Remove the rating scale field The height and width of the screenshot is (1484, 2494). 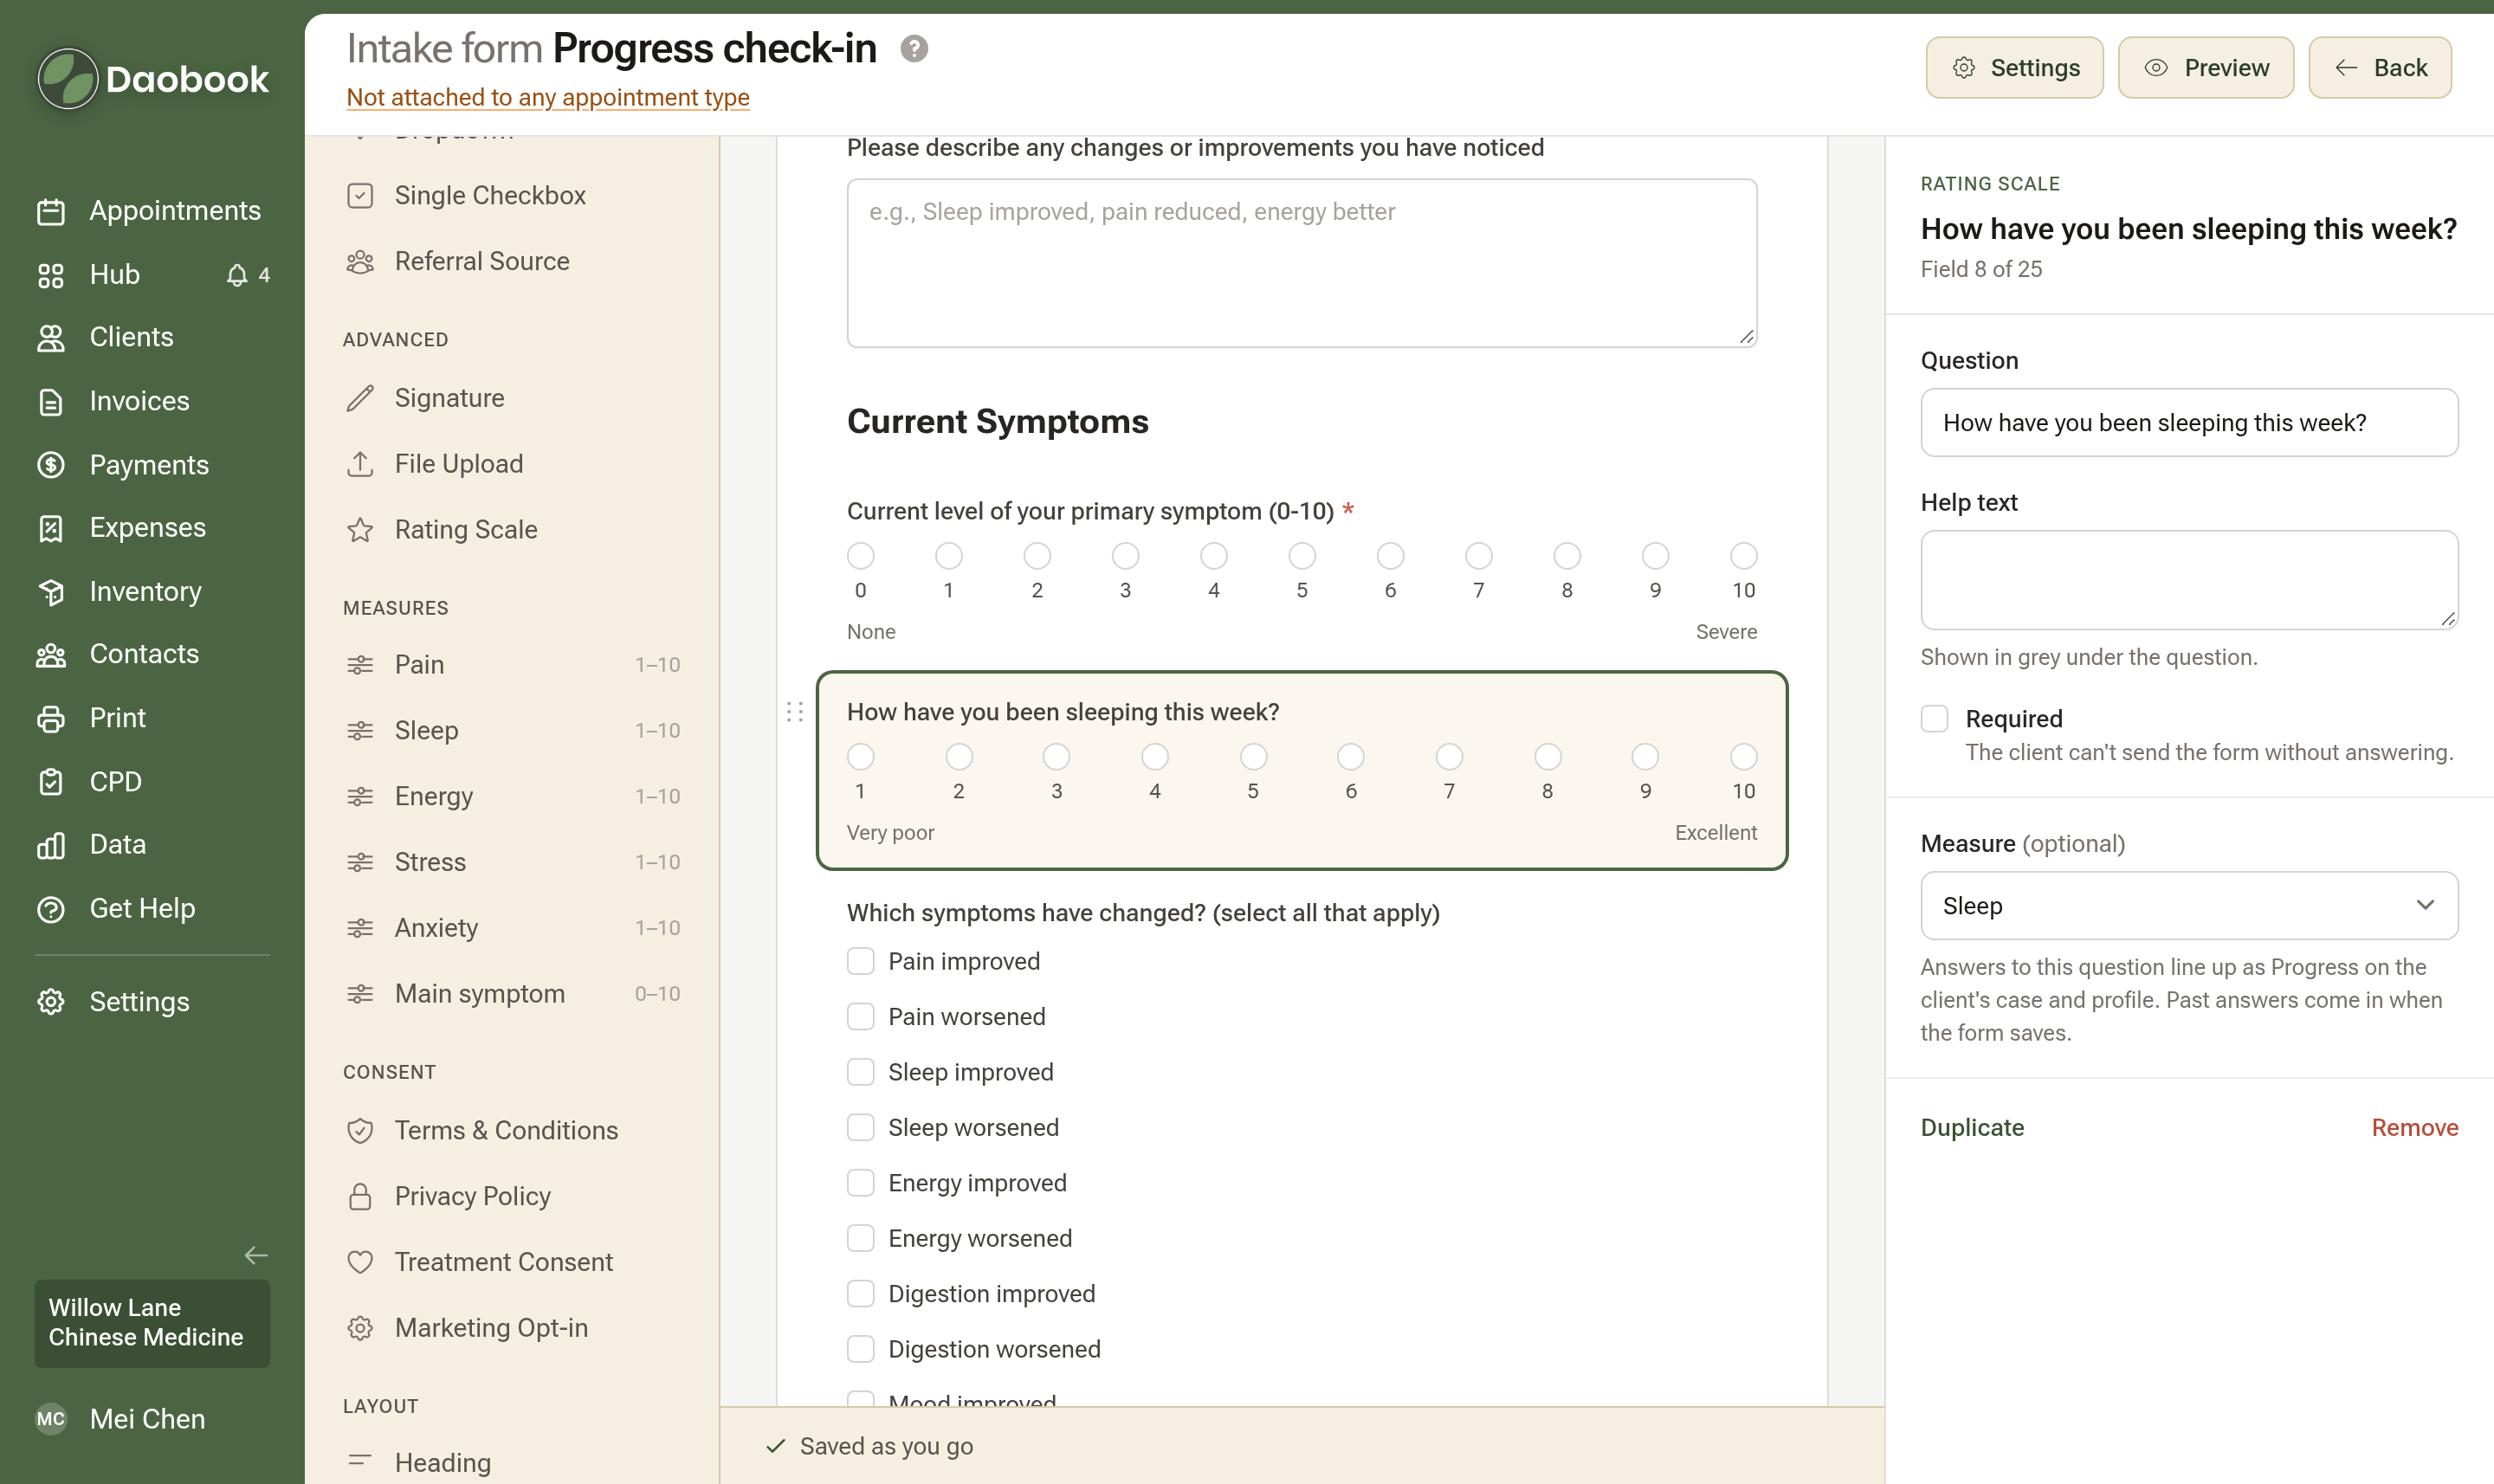tap(2414, 1128)
